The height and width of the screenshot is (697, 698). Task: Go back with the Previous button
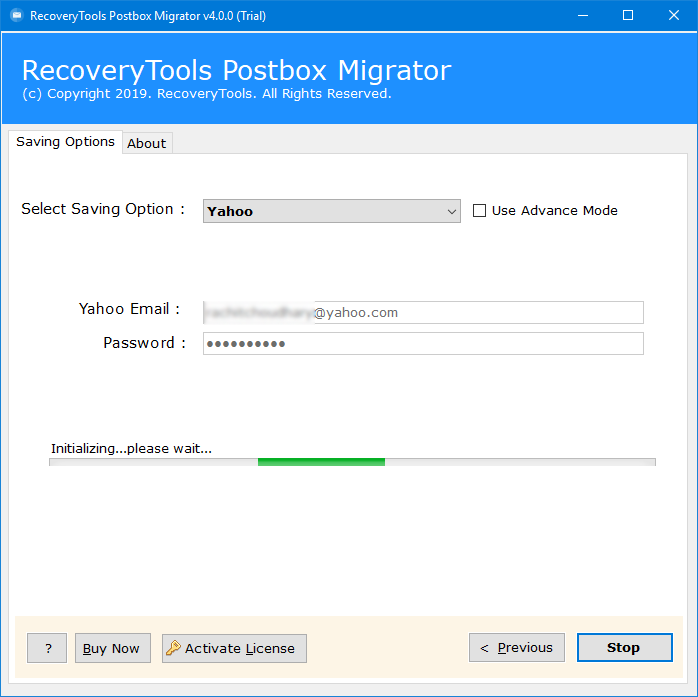(517, 648)
